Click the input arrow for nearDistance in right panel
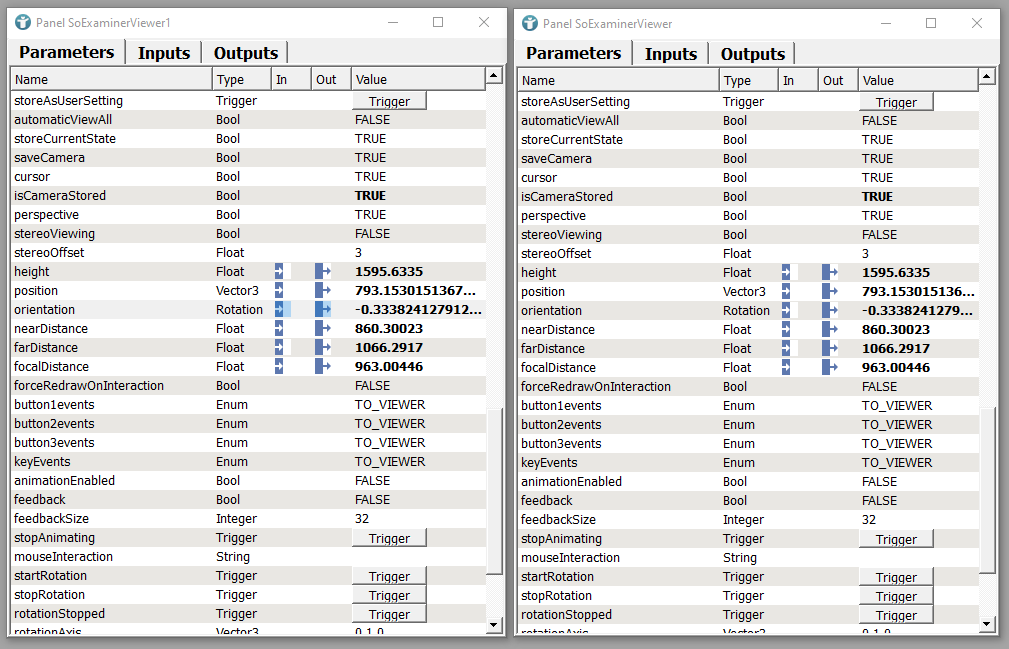This screenshot has height=649, width=1009. tap(787, 329)
